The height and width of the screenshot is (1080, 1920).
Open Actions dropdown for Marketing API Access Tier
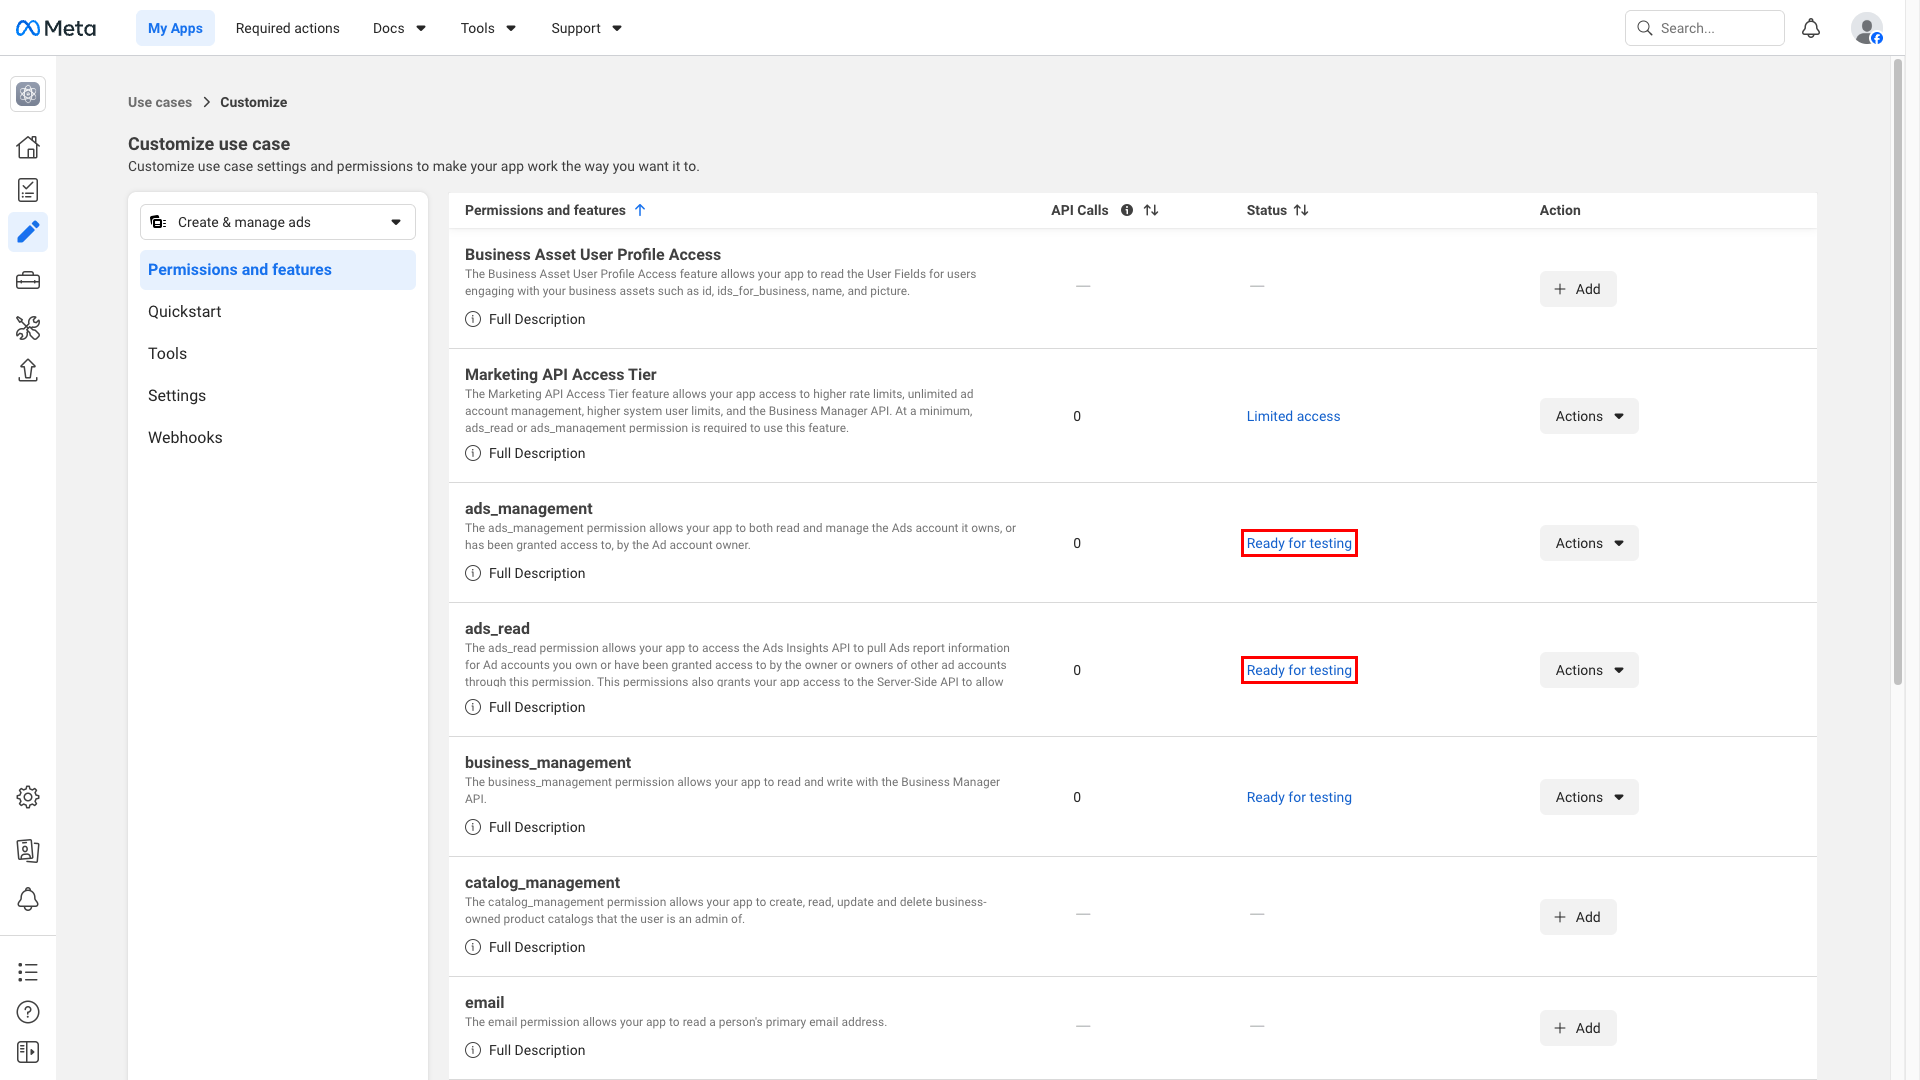(x=1589, y=416)
